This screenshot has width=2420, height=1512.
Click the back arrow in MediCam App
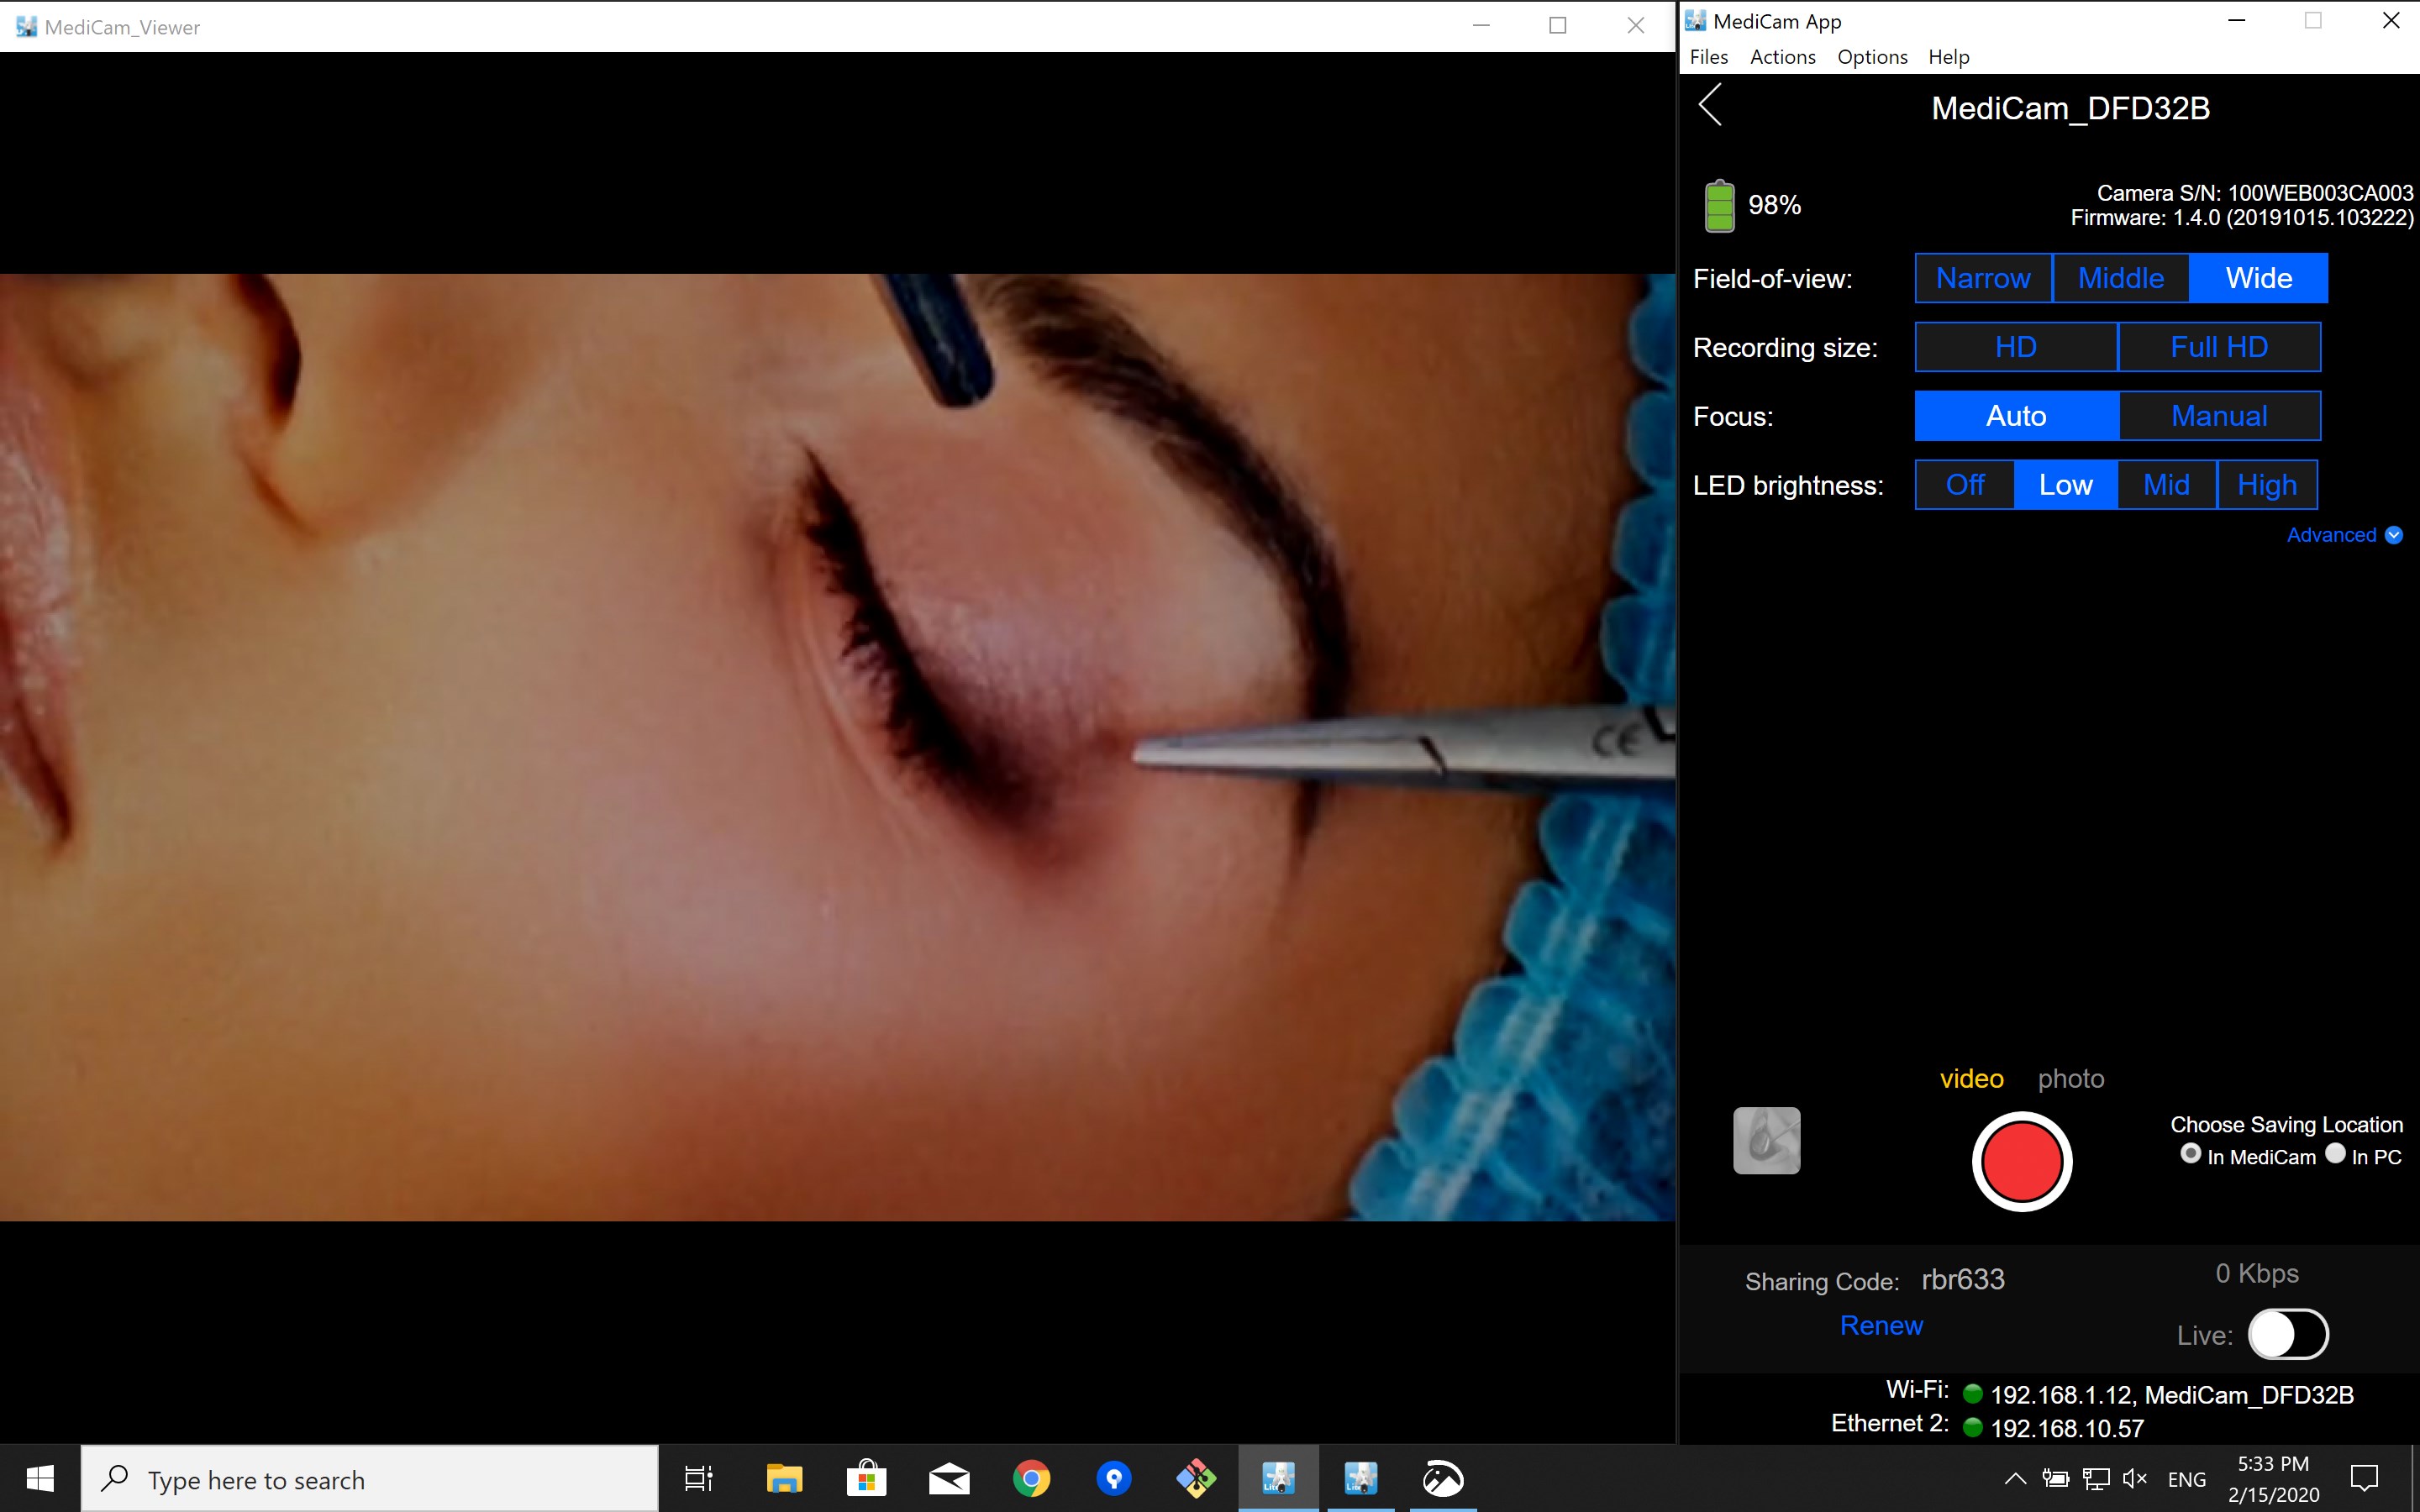pos(1711,105)
